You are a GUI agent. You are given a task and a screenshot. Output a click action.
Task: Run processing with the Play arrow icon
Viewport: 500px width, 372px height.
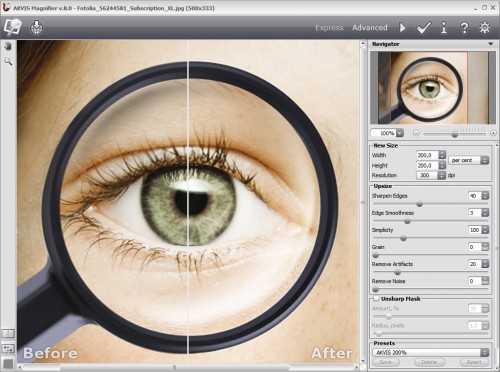[402, 27]
